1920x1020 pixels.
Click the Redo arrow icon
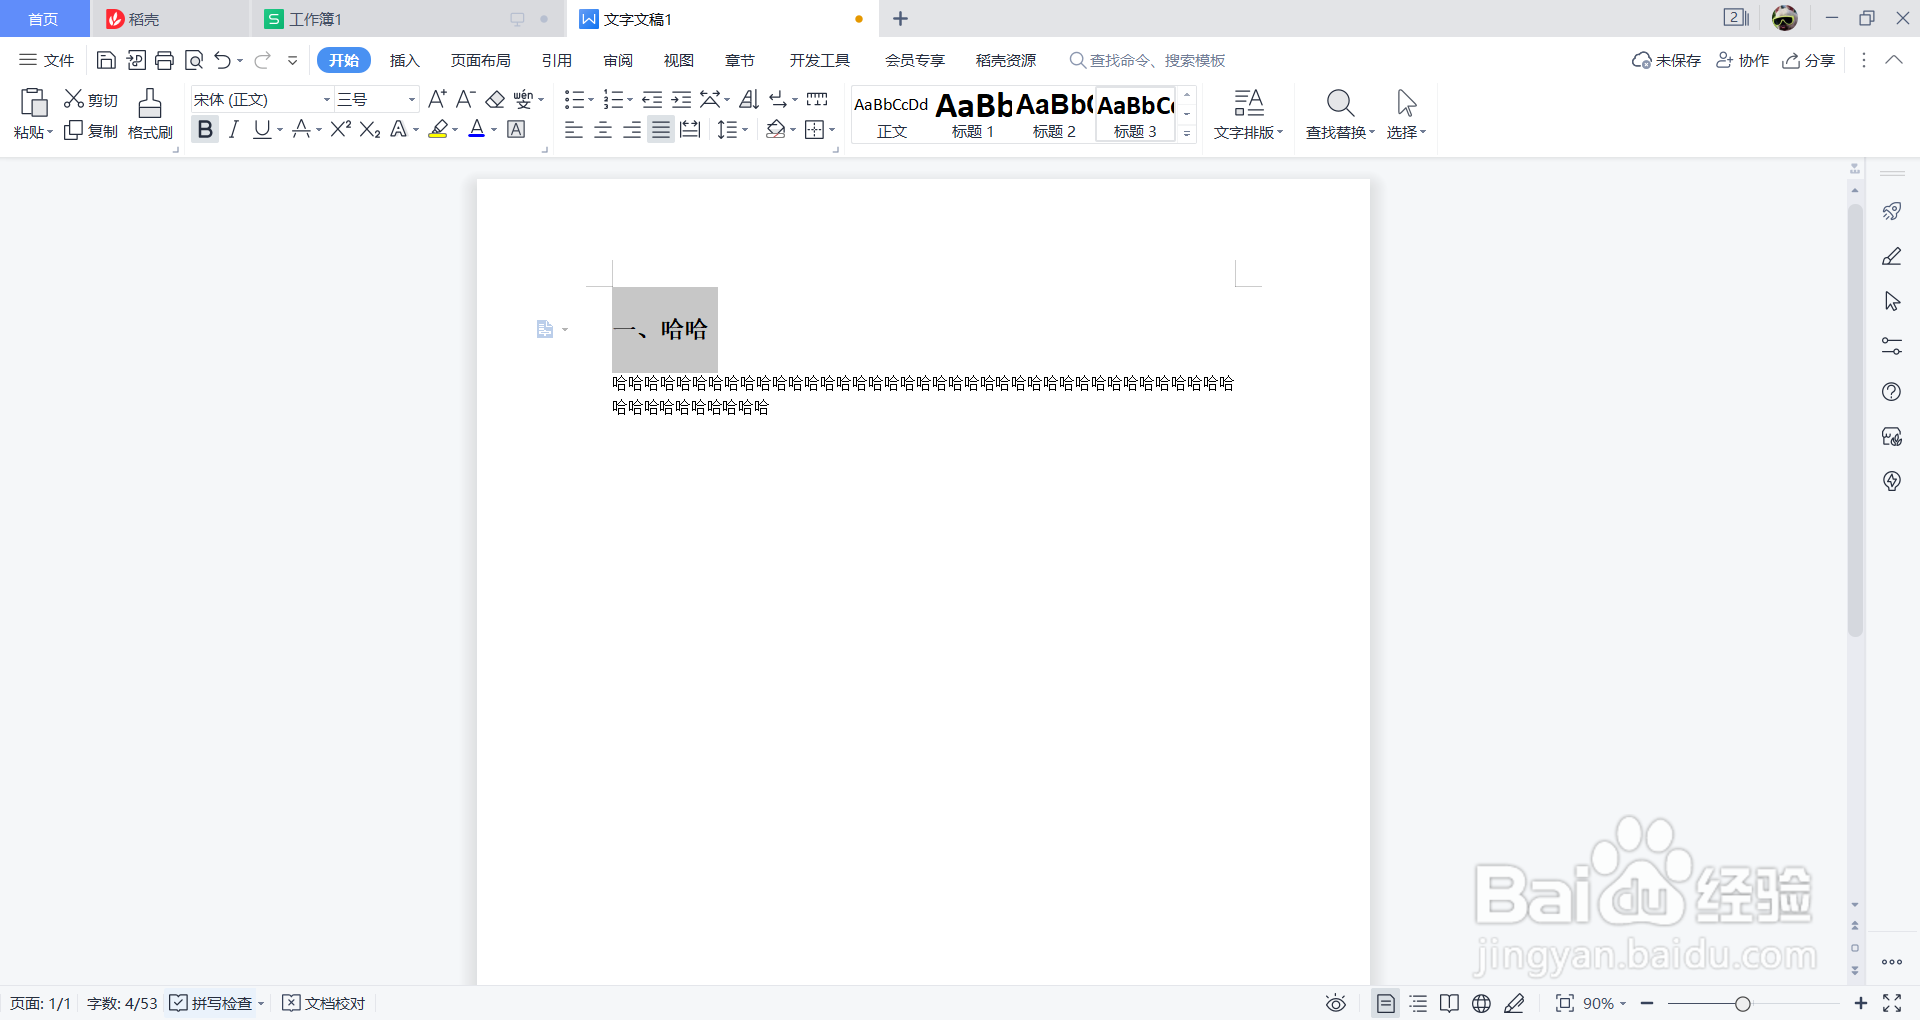[x=262, y=60]
